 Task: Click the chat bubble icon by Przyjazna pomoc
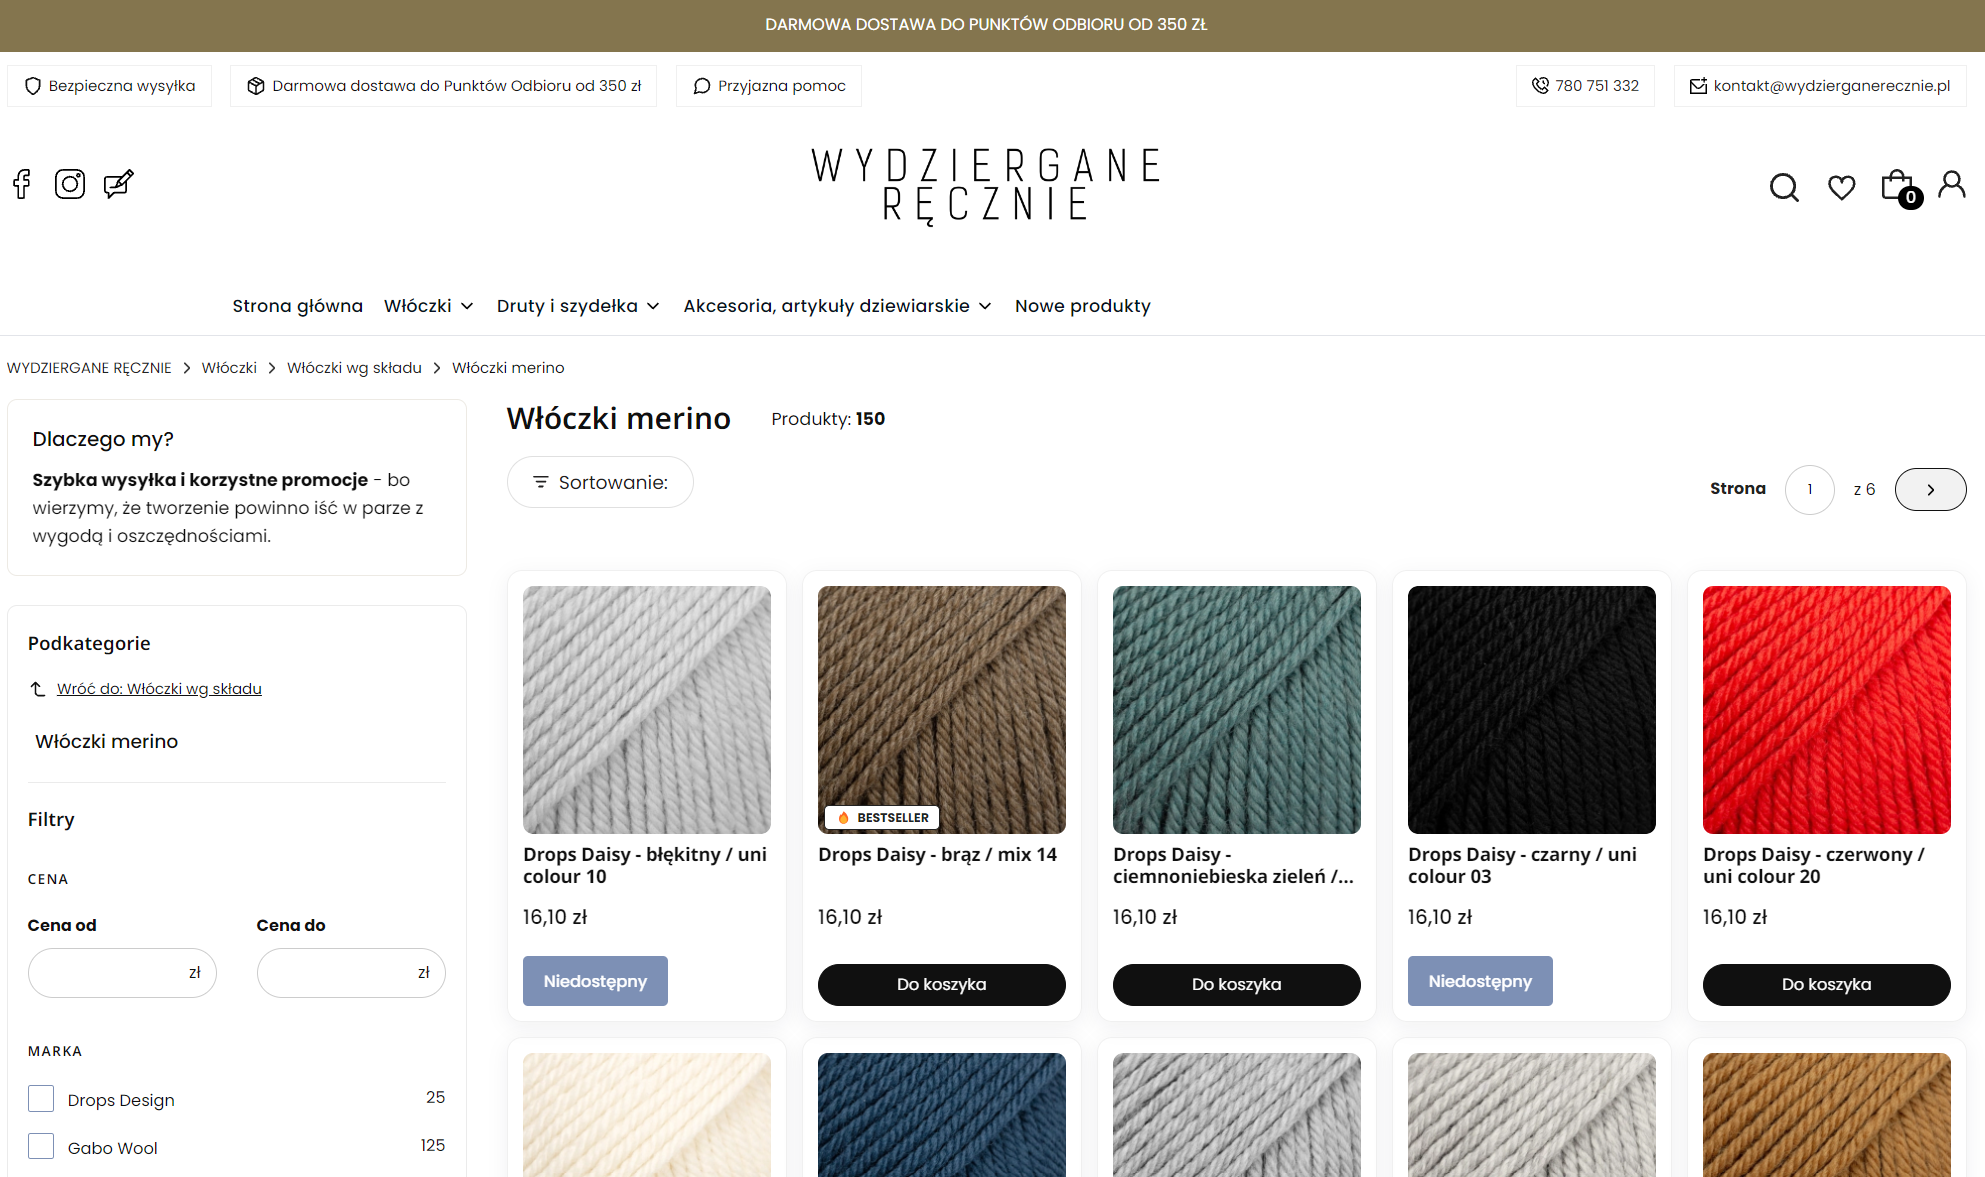[x=702, y=86]
